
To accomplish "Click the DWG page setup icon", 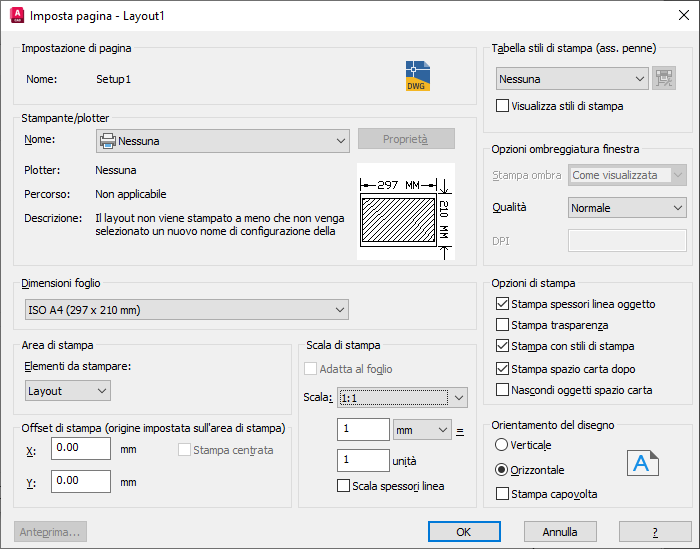I will tap(418, 76).
